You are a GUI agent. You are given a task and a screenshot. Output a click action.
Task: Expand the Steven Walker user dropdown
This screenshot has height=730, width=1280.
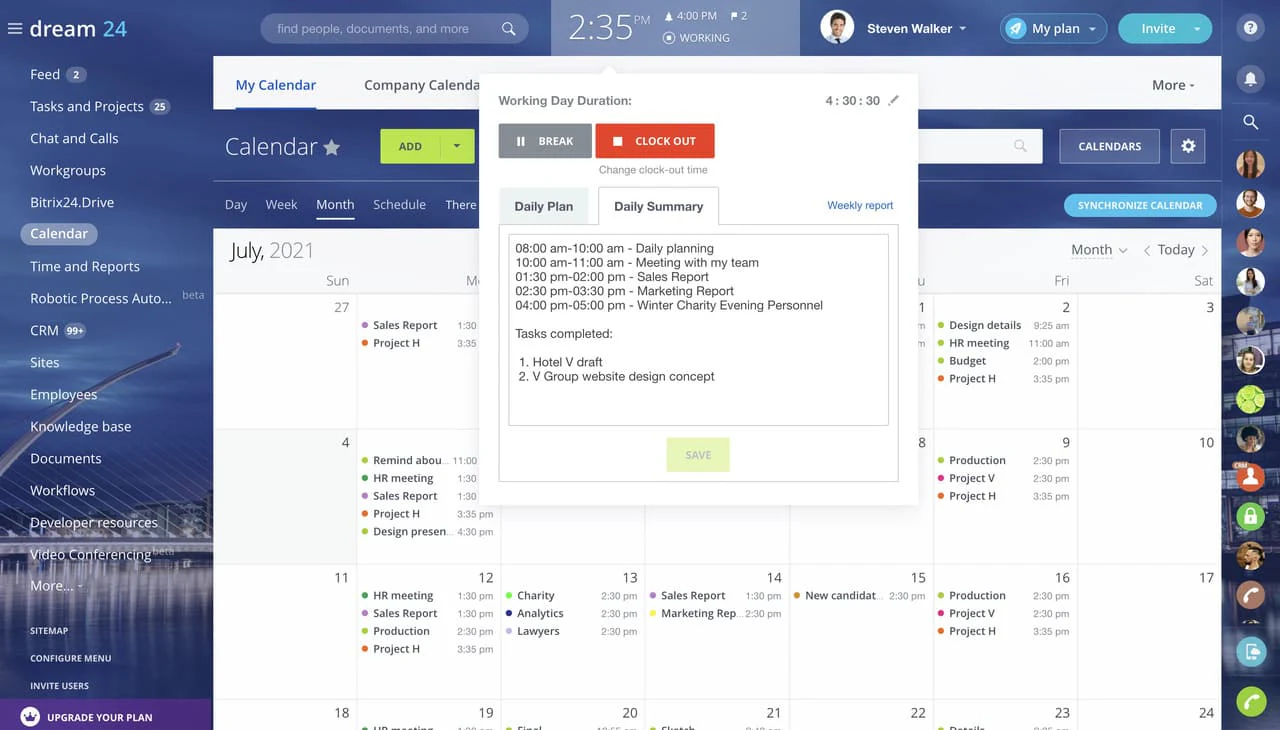pos(963,29)
